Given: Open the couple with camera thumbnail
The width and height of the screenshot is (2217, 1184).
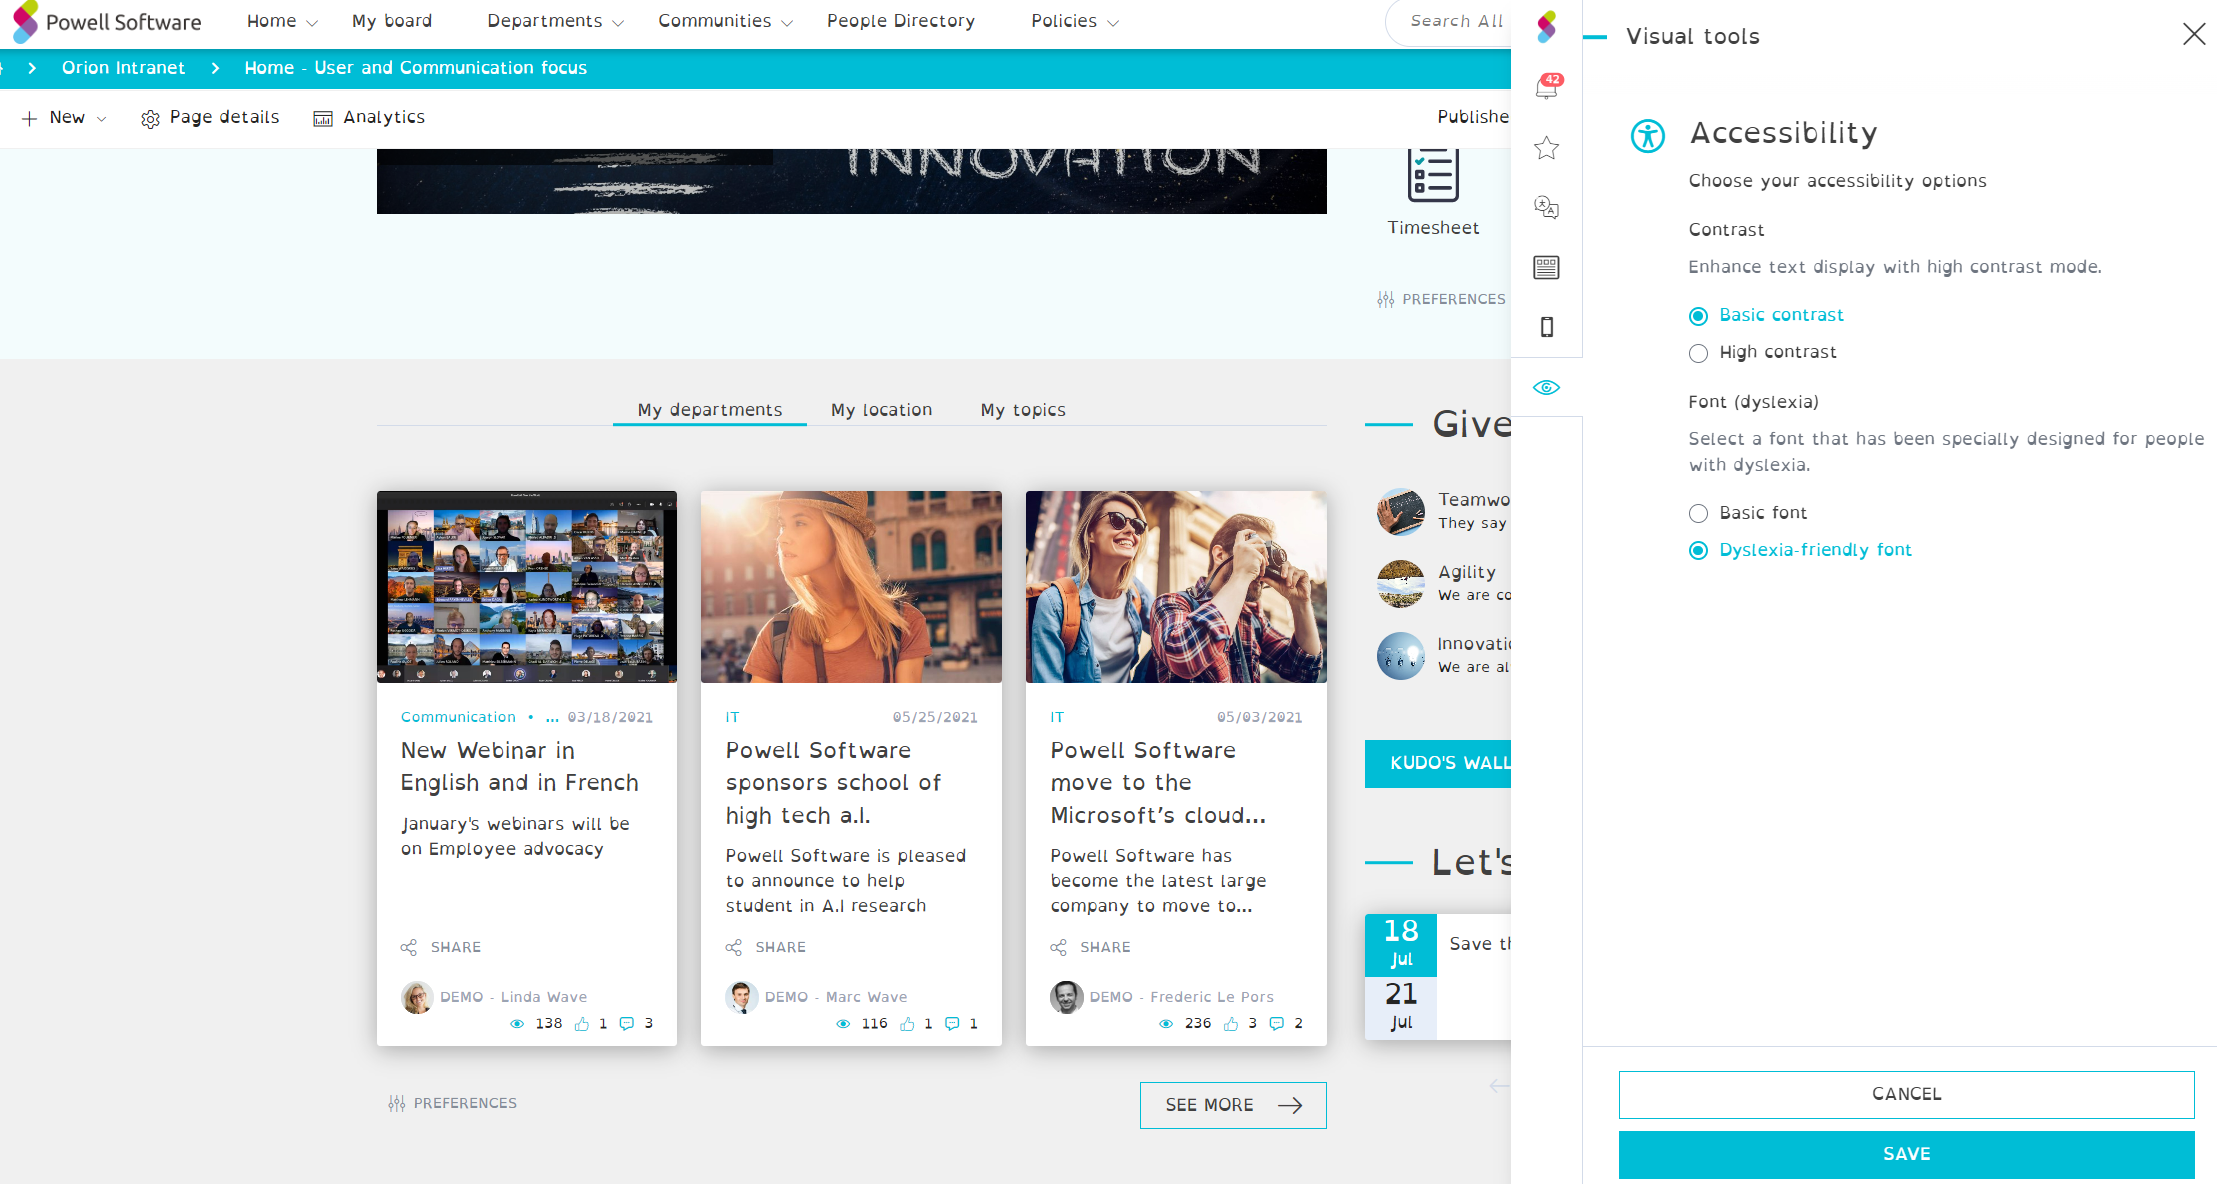Looking at the screenshot, I should (x=1176, y=587).
